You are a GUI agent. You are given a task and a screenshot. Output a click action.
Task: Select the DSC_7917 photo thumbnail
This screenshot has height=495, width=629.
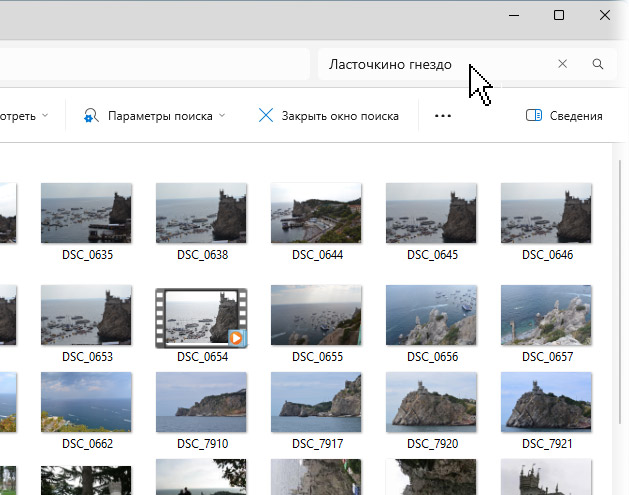pos(316,402)
